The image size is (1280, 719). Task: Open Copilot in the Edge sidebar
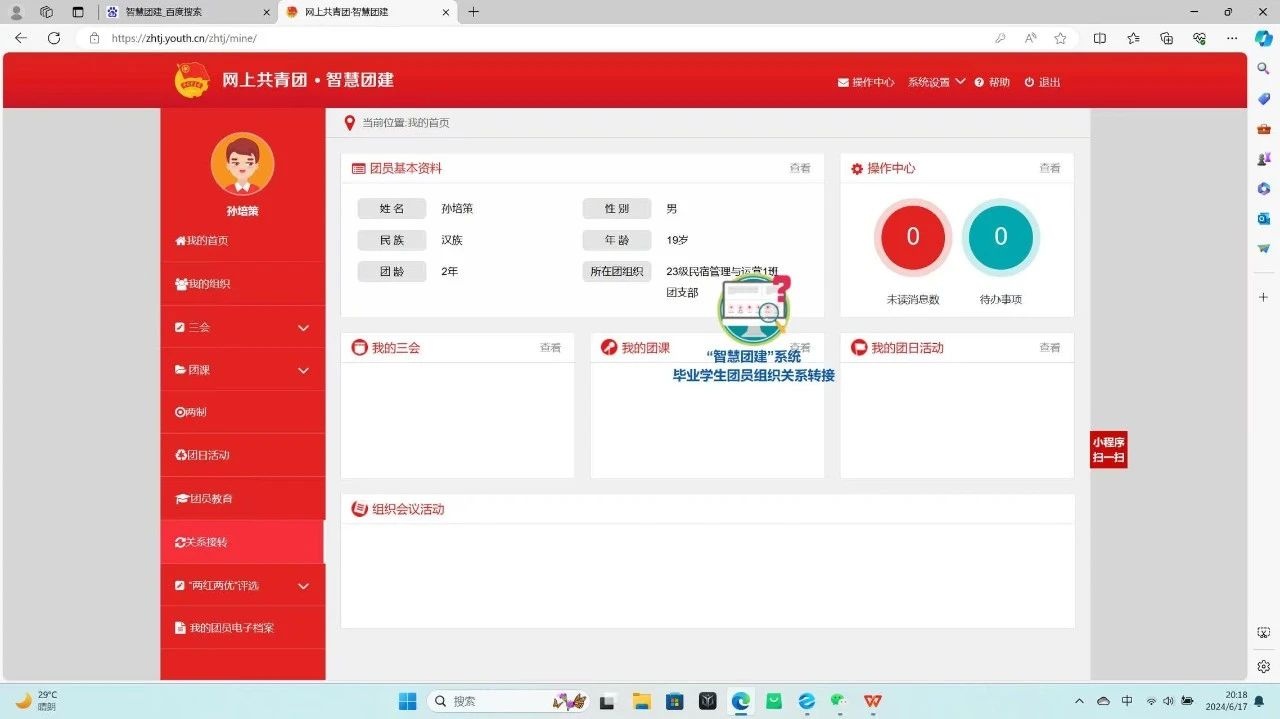(x=1264, y=38)
